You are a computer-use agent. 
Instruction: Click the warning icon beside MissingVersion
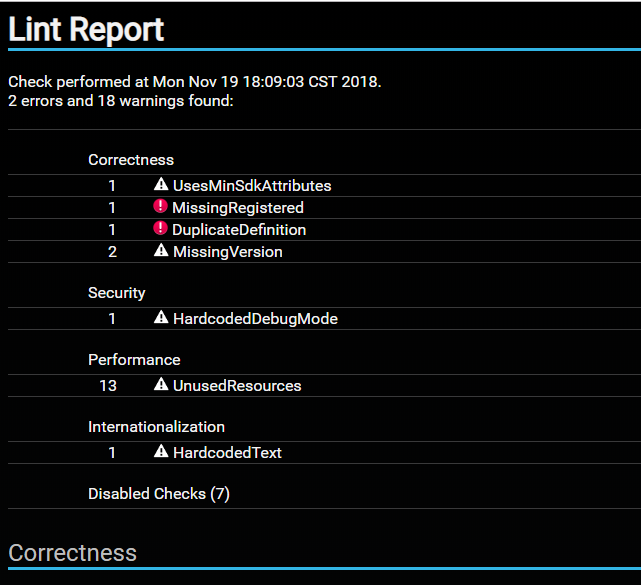161,251
